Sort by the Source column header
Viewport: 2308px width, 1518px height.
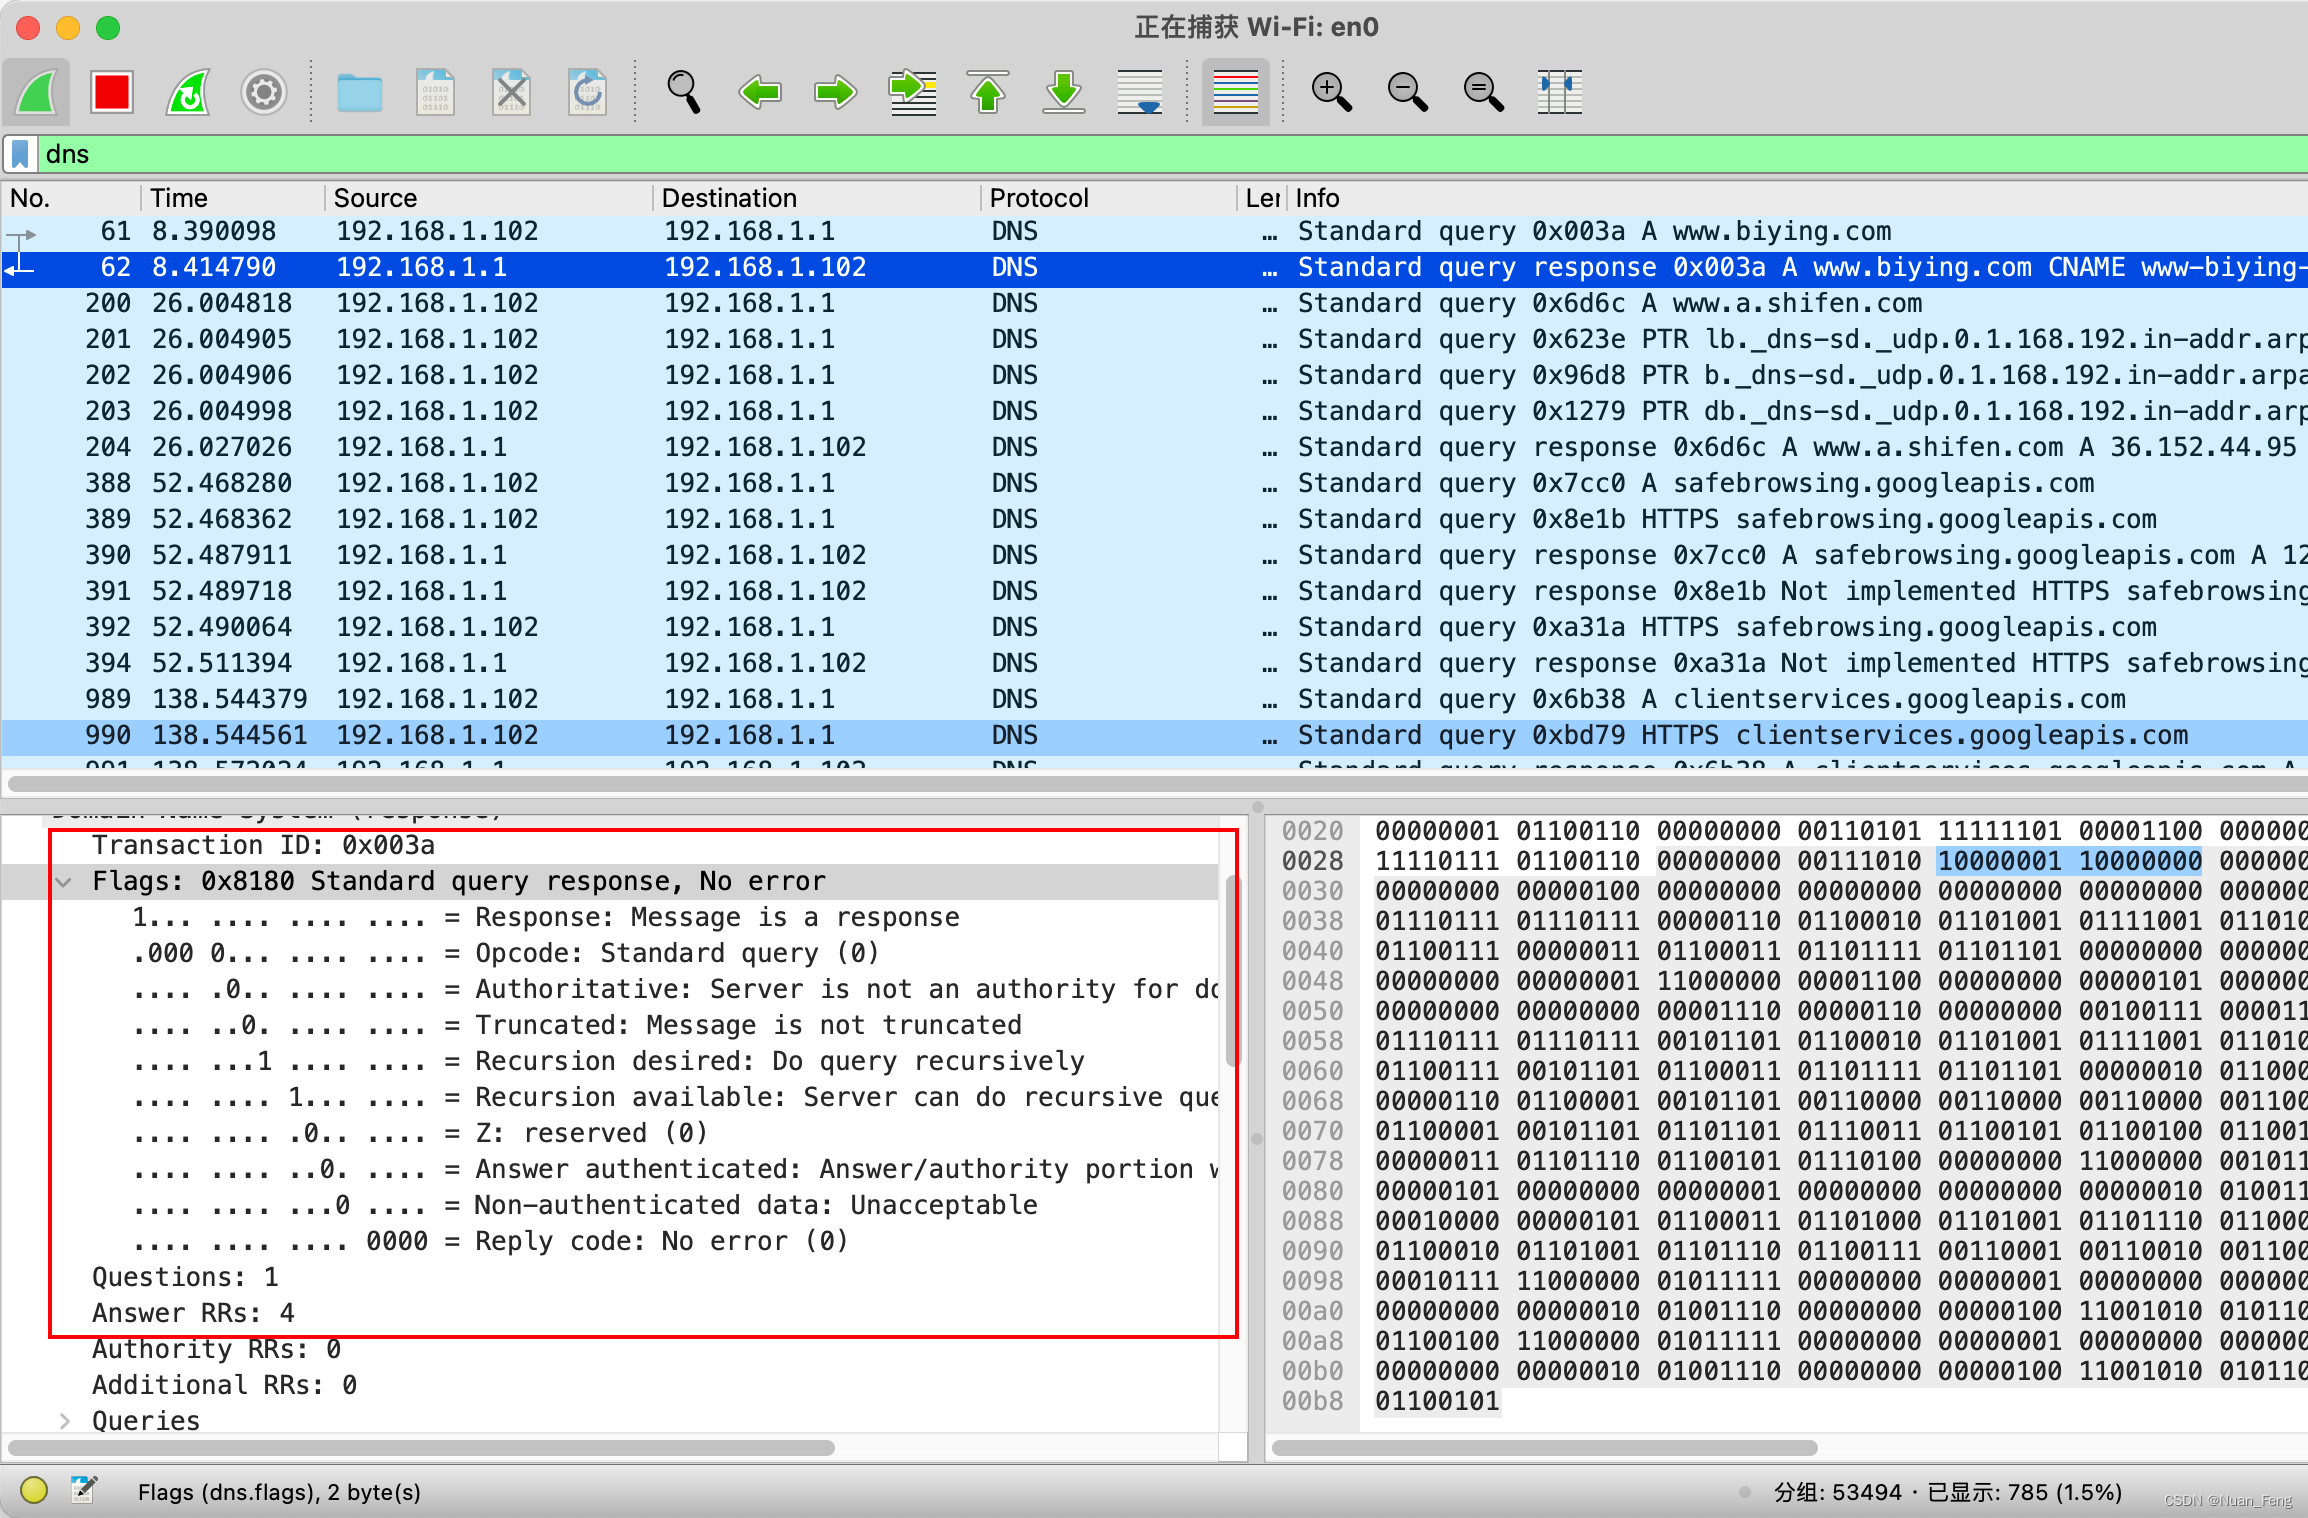click(375, 198)
